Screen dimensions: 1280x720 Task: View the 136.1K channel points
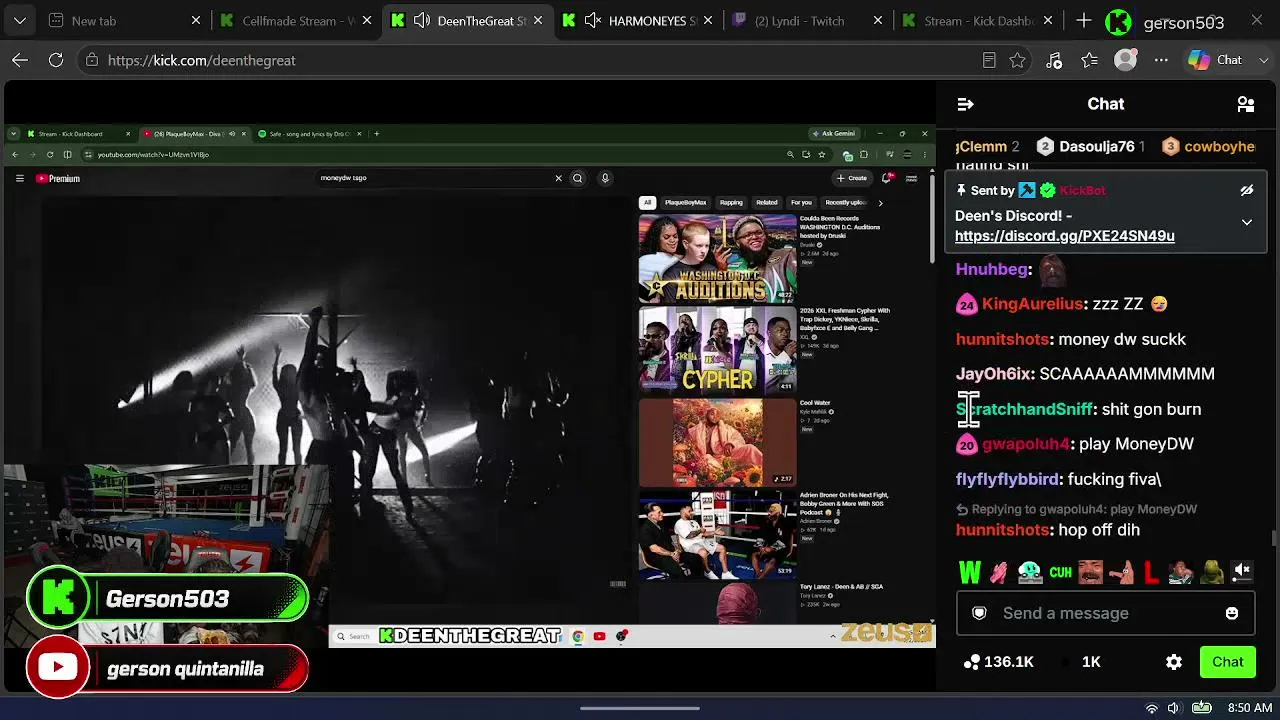(x=998, y=662)
